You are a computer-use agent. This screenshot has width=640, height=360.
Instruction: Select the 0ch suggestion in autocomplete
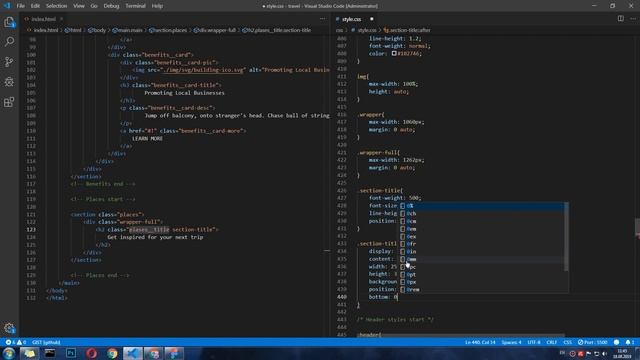[x=482, y=213]
